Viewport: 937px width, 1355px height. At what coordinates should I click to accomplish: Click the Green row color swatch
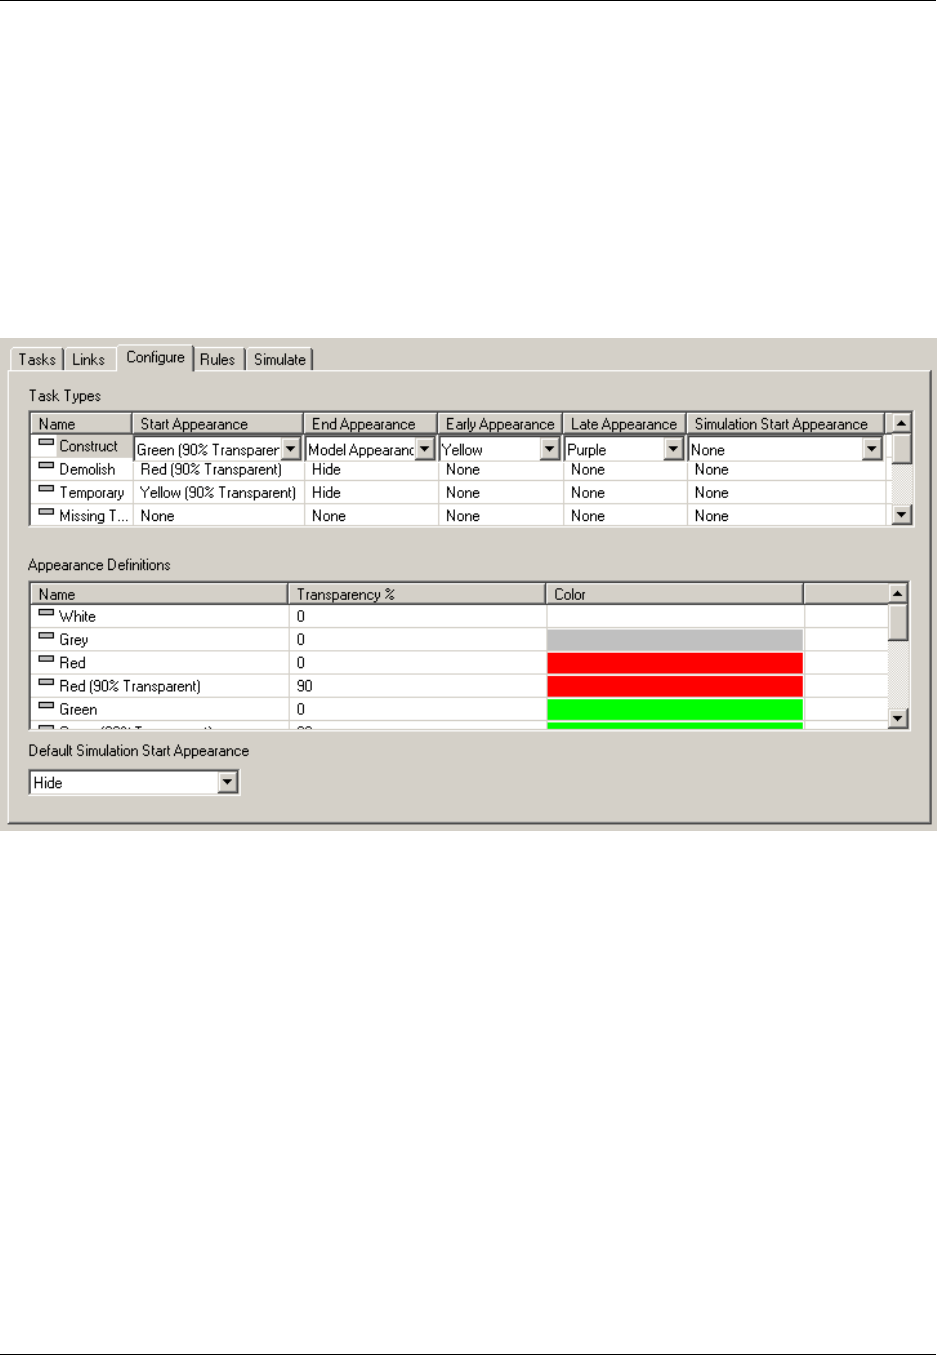(675, 709)
